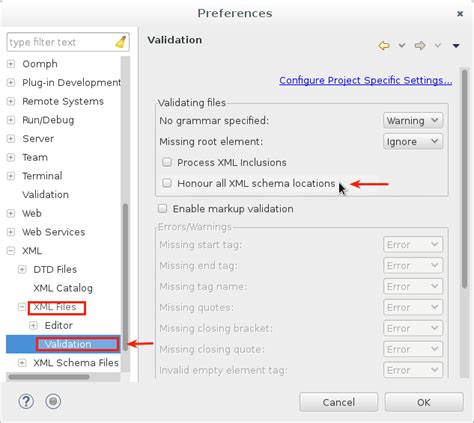Select Run/Debug tree item
The height and width of the screenshot is (423, 474).
point(48,120)
